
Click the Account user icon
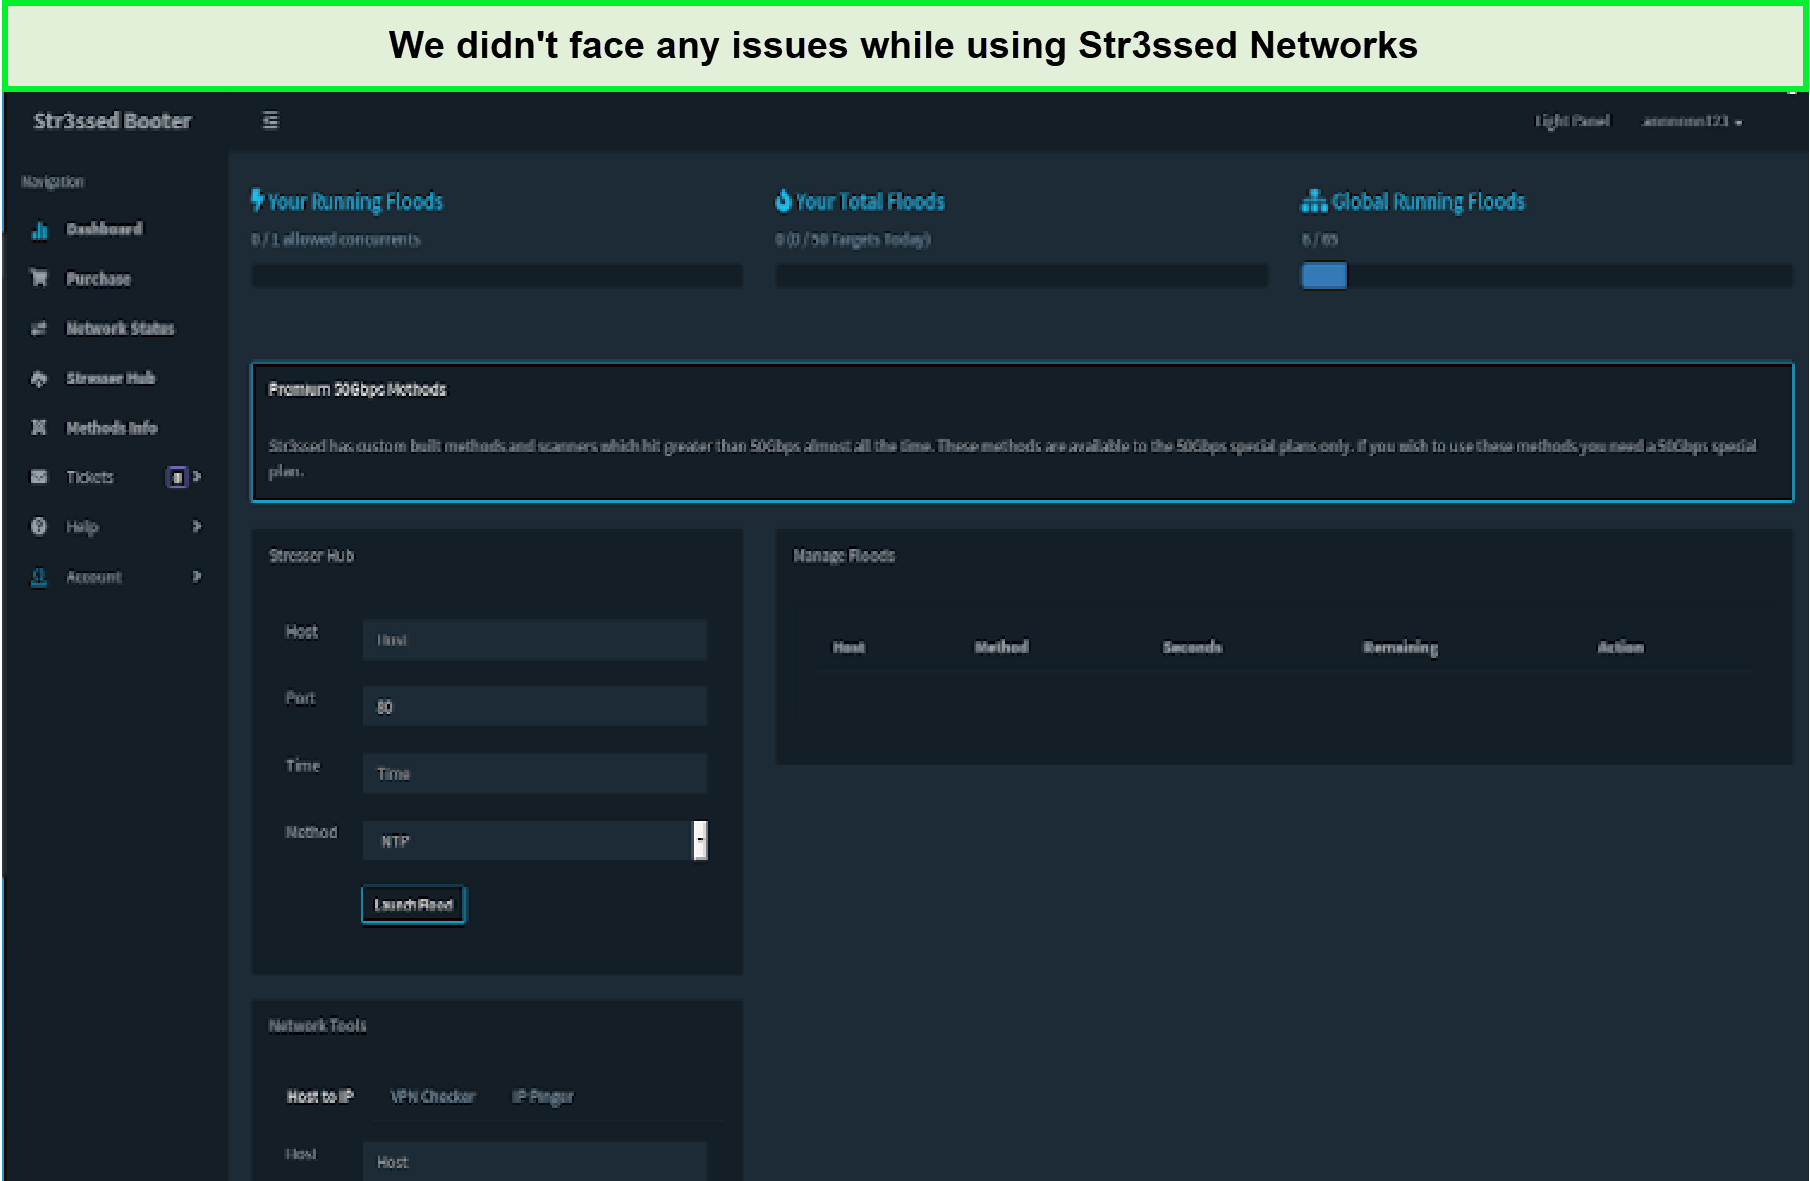click(x=40, y=577)
